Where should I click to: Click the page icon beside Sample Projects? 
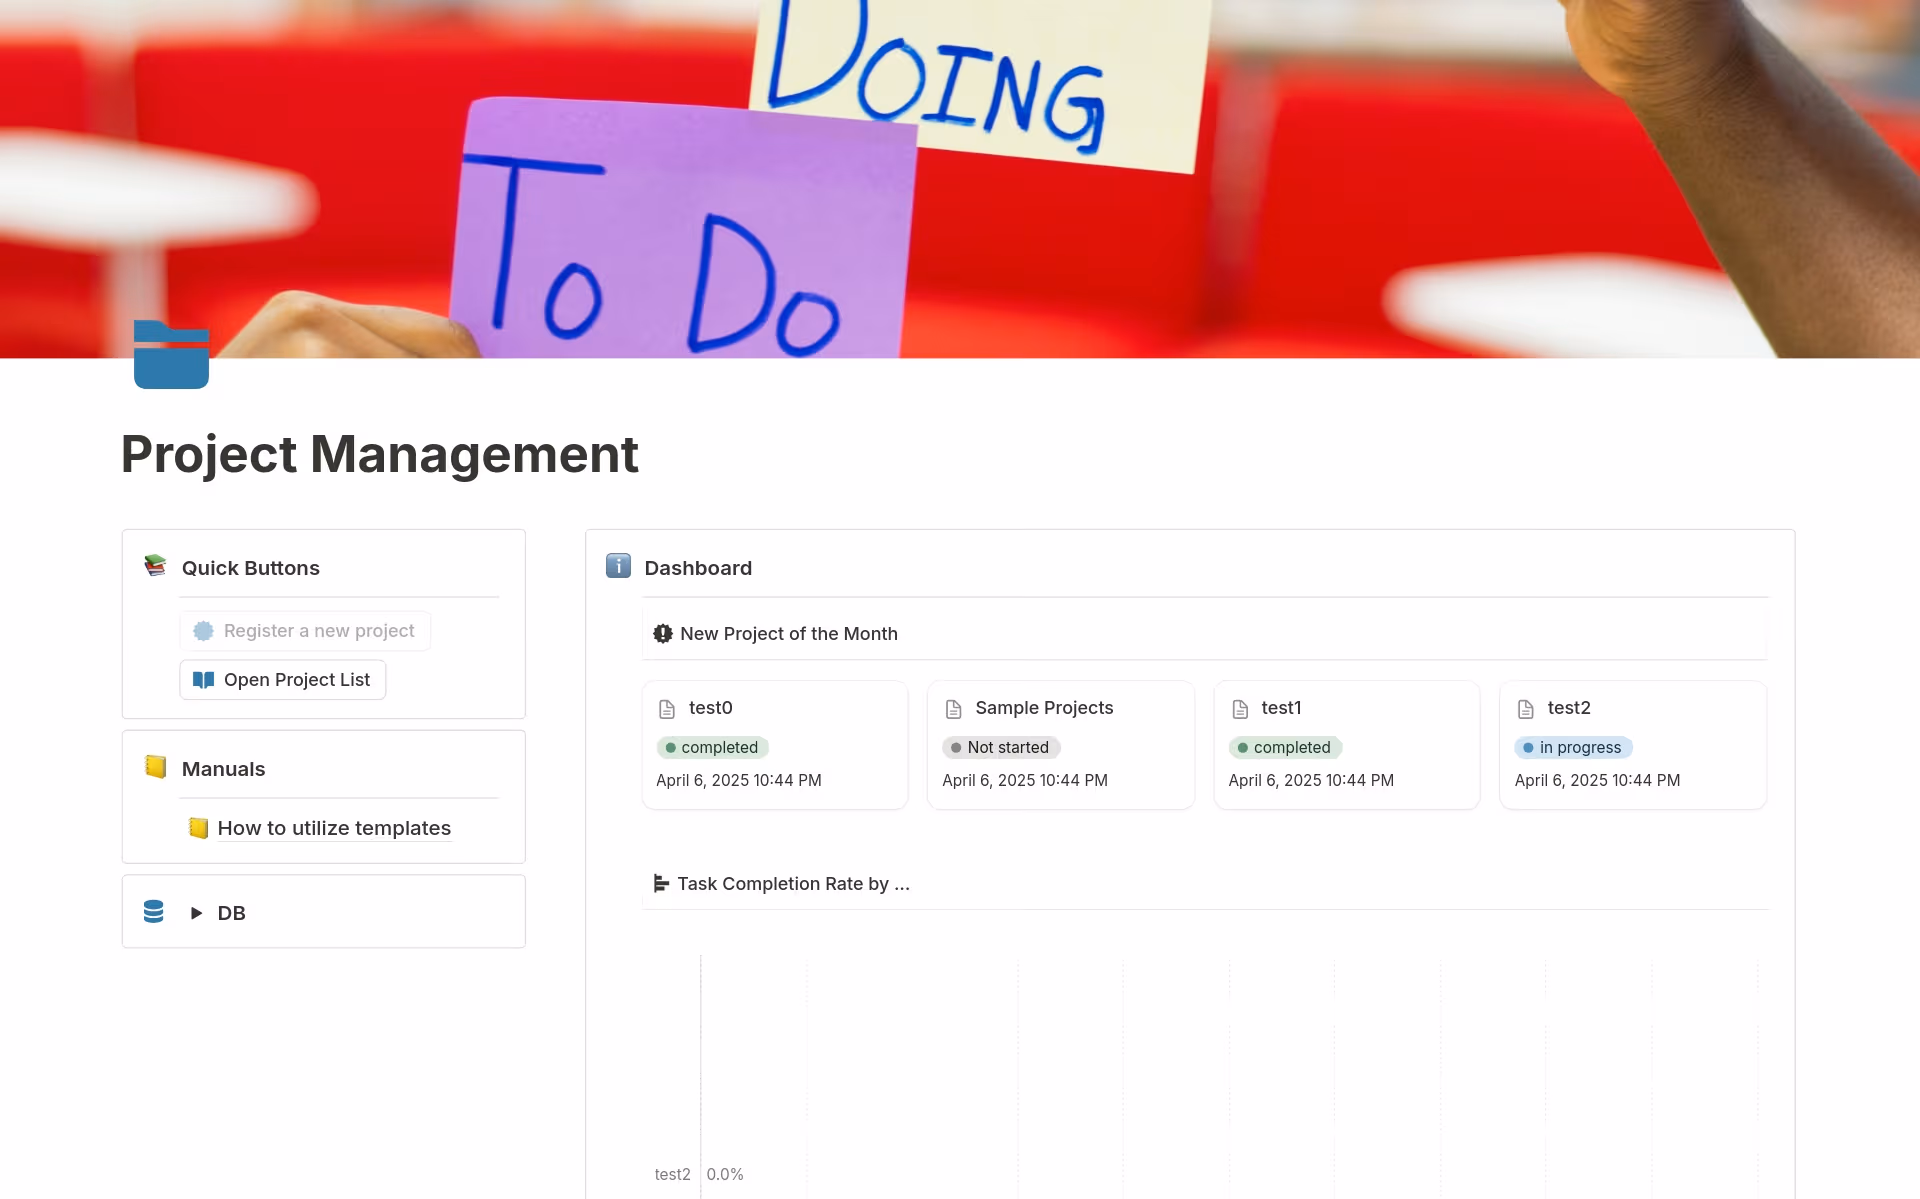point(954,708)
